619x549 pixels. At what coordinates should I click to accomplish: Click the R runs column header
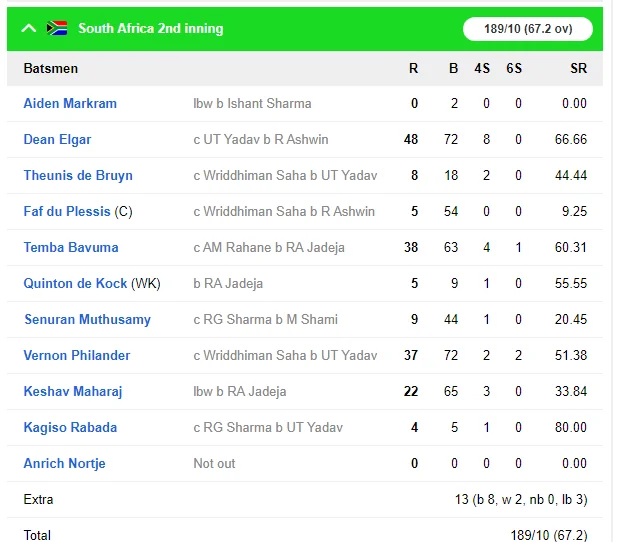point(413,68)
